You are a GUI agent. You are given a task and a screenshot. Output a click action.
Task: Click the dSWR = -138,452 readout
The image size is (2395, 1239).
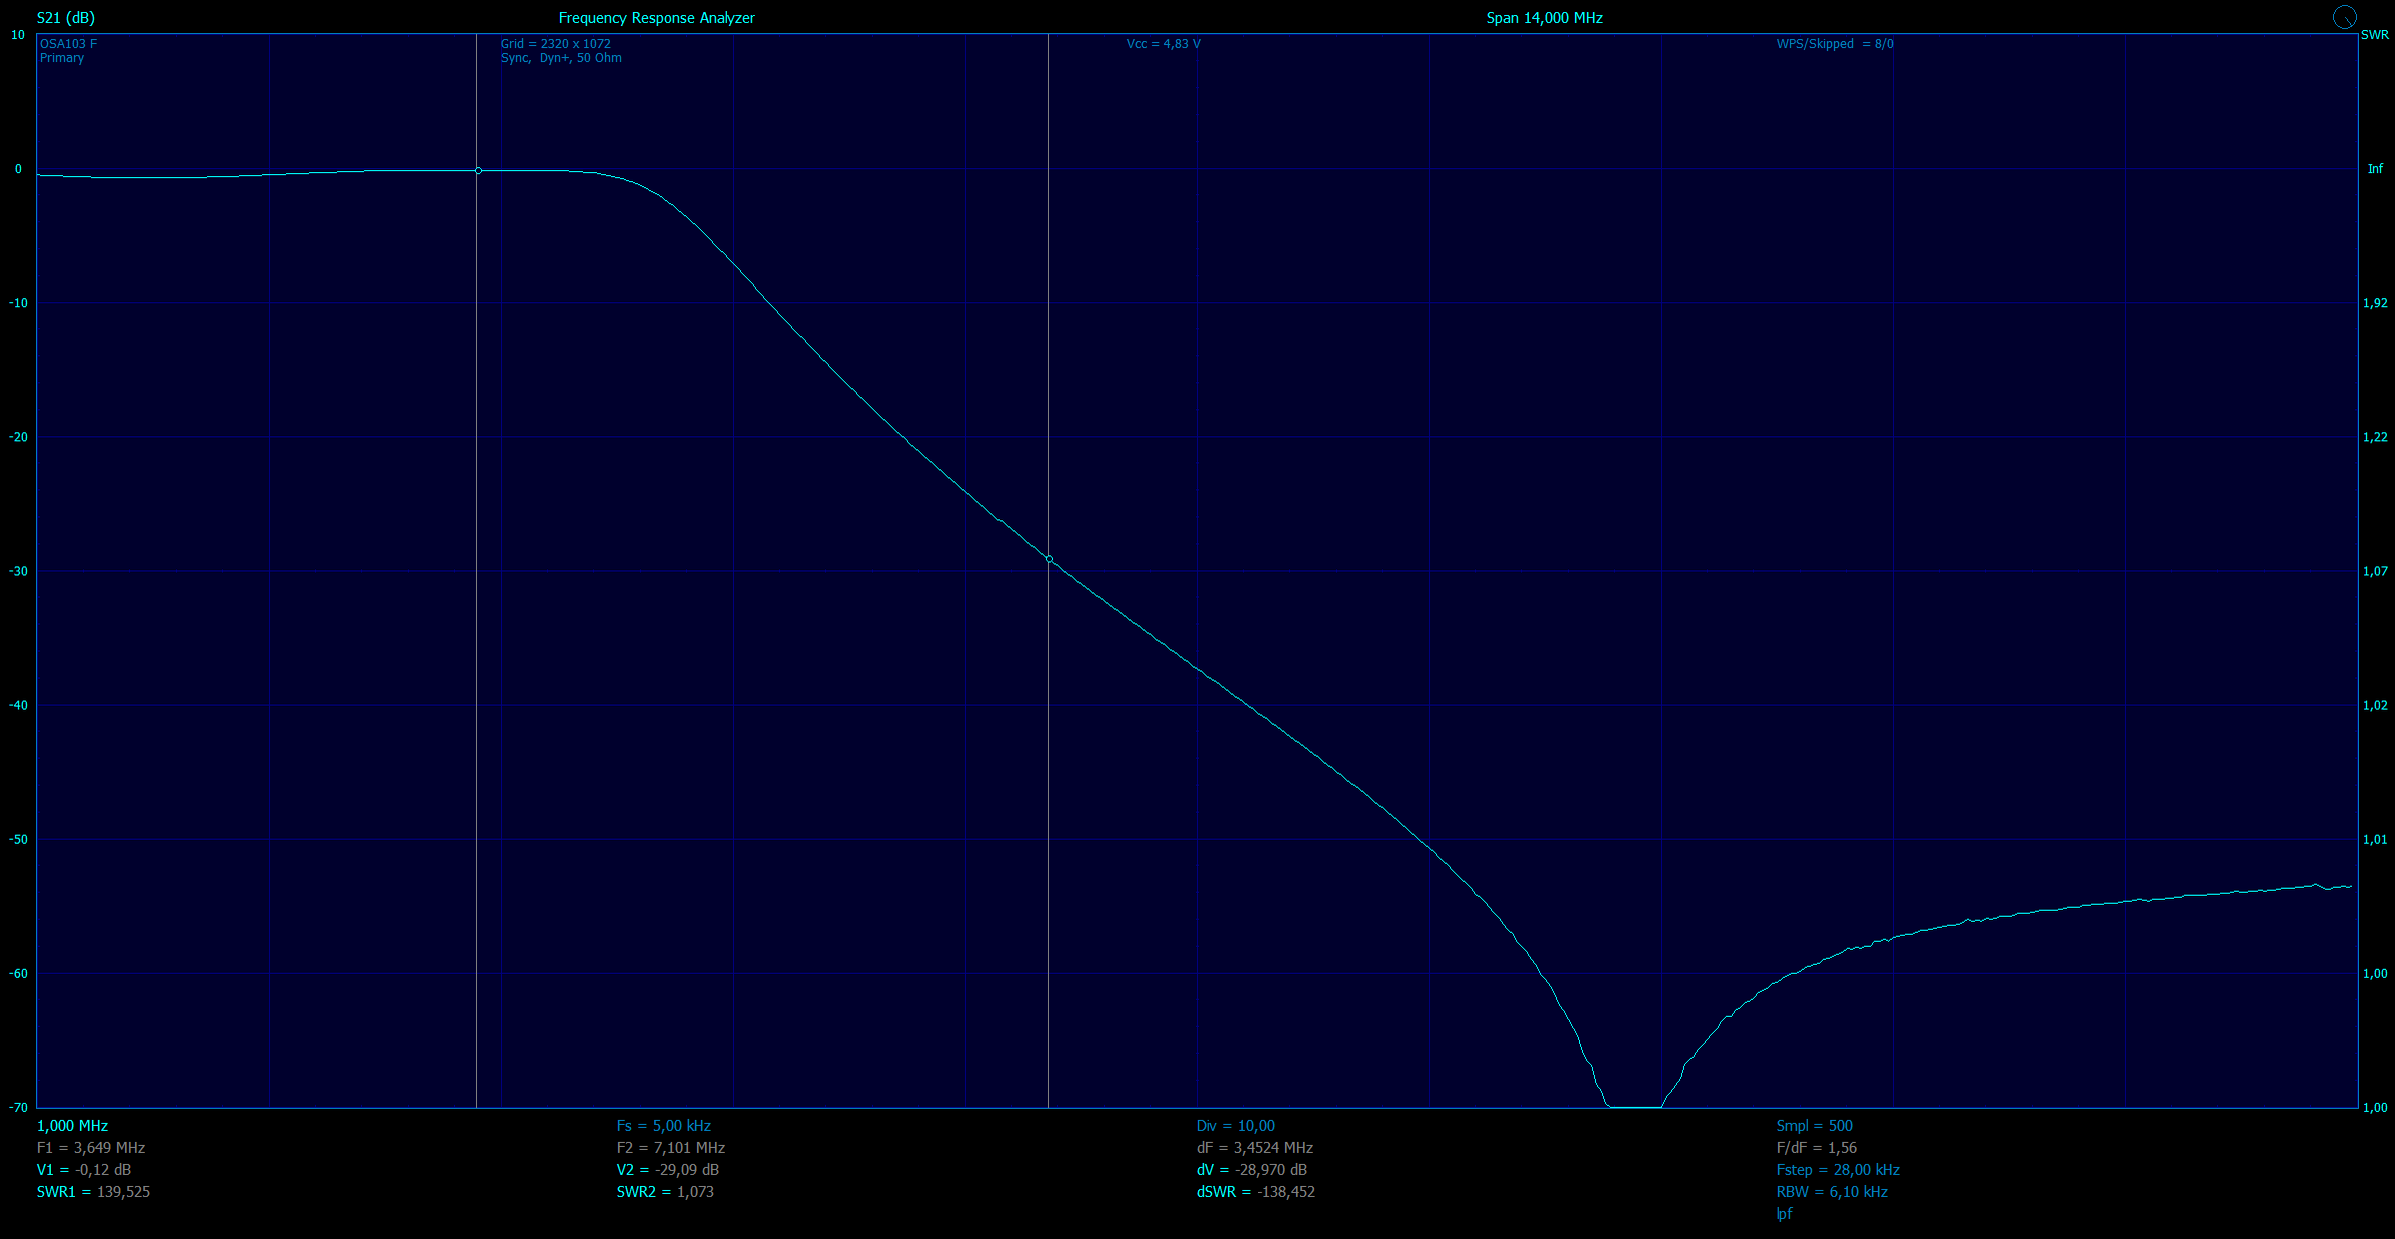click(1255, 1192)
